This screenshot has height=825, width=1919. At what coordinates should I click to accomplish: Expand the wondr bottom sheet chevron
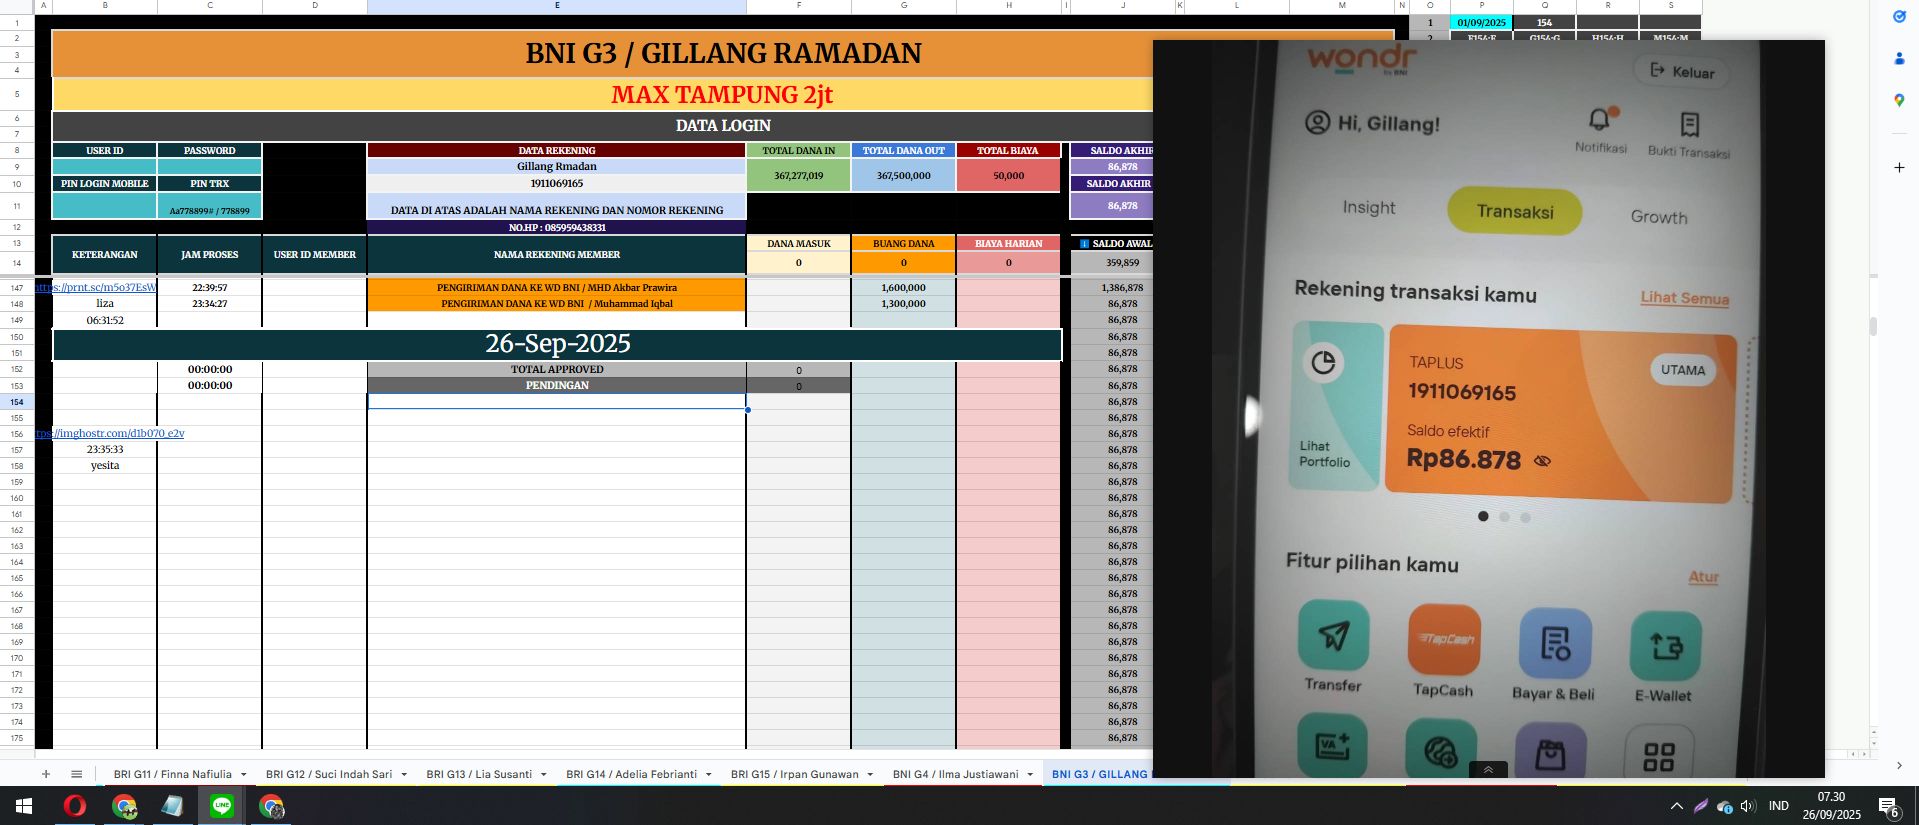(1488, 769)
